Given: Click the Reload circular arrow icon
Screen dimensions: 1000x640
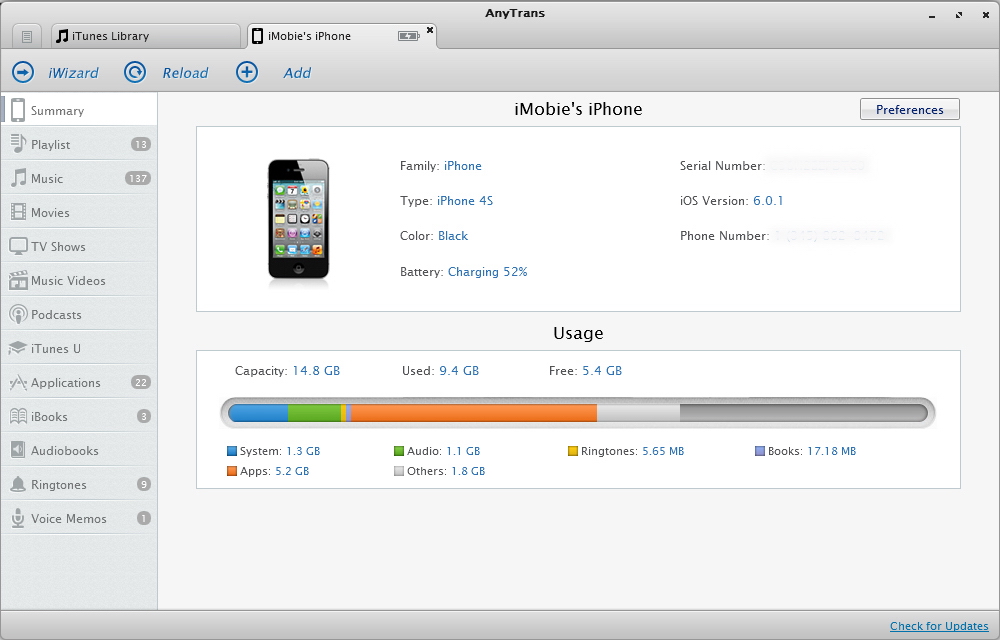Looking at the screenshot, I should (x=135, y=72).
